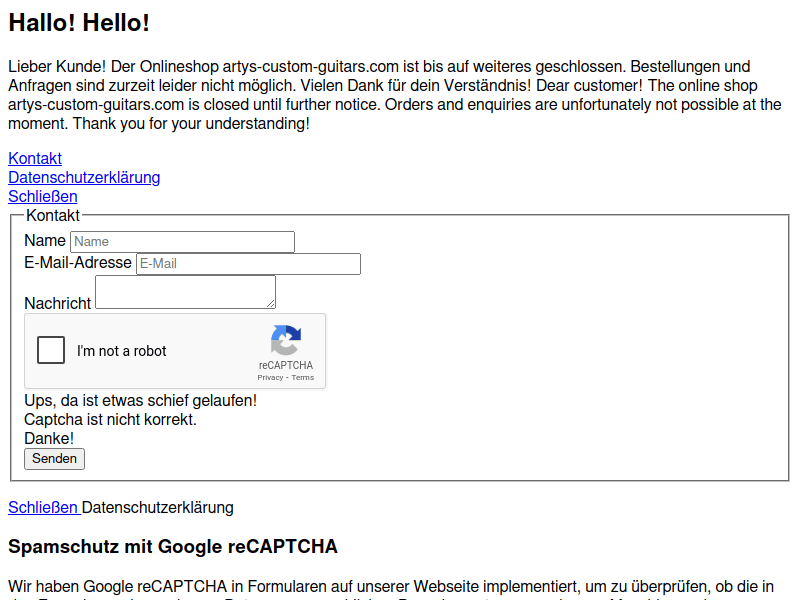Click Schließen link above the contact form
The height and width of the screenshot is (600, 800).
click(x=42, y=196)
